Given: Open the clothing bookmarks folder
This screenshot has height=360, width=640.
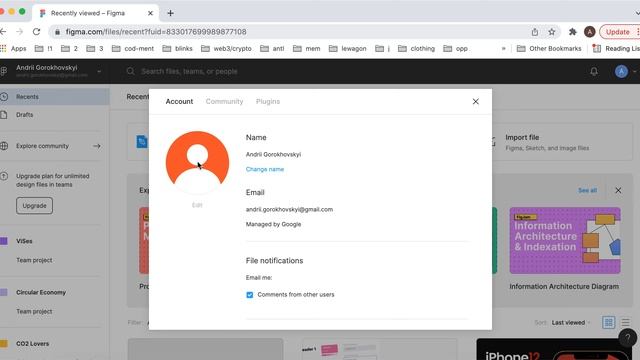Looking at the screenshot, I should (x=416, y=49).
